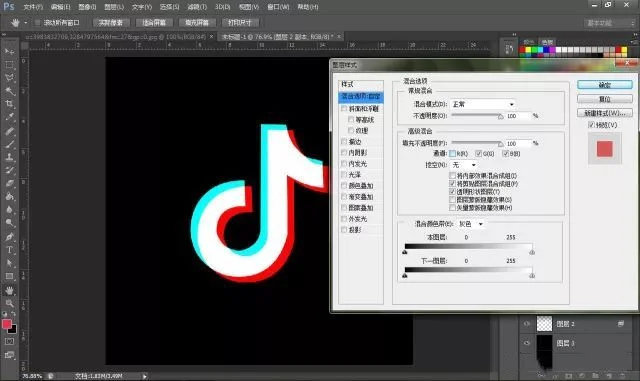Click the 新建样式(W) button
The width and height of the screenshot is (640, 381).
pos(605,113)
